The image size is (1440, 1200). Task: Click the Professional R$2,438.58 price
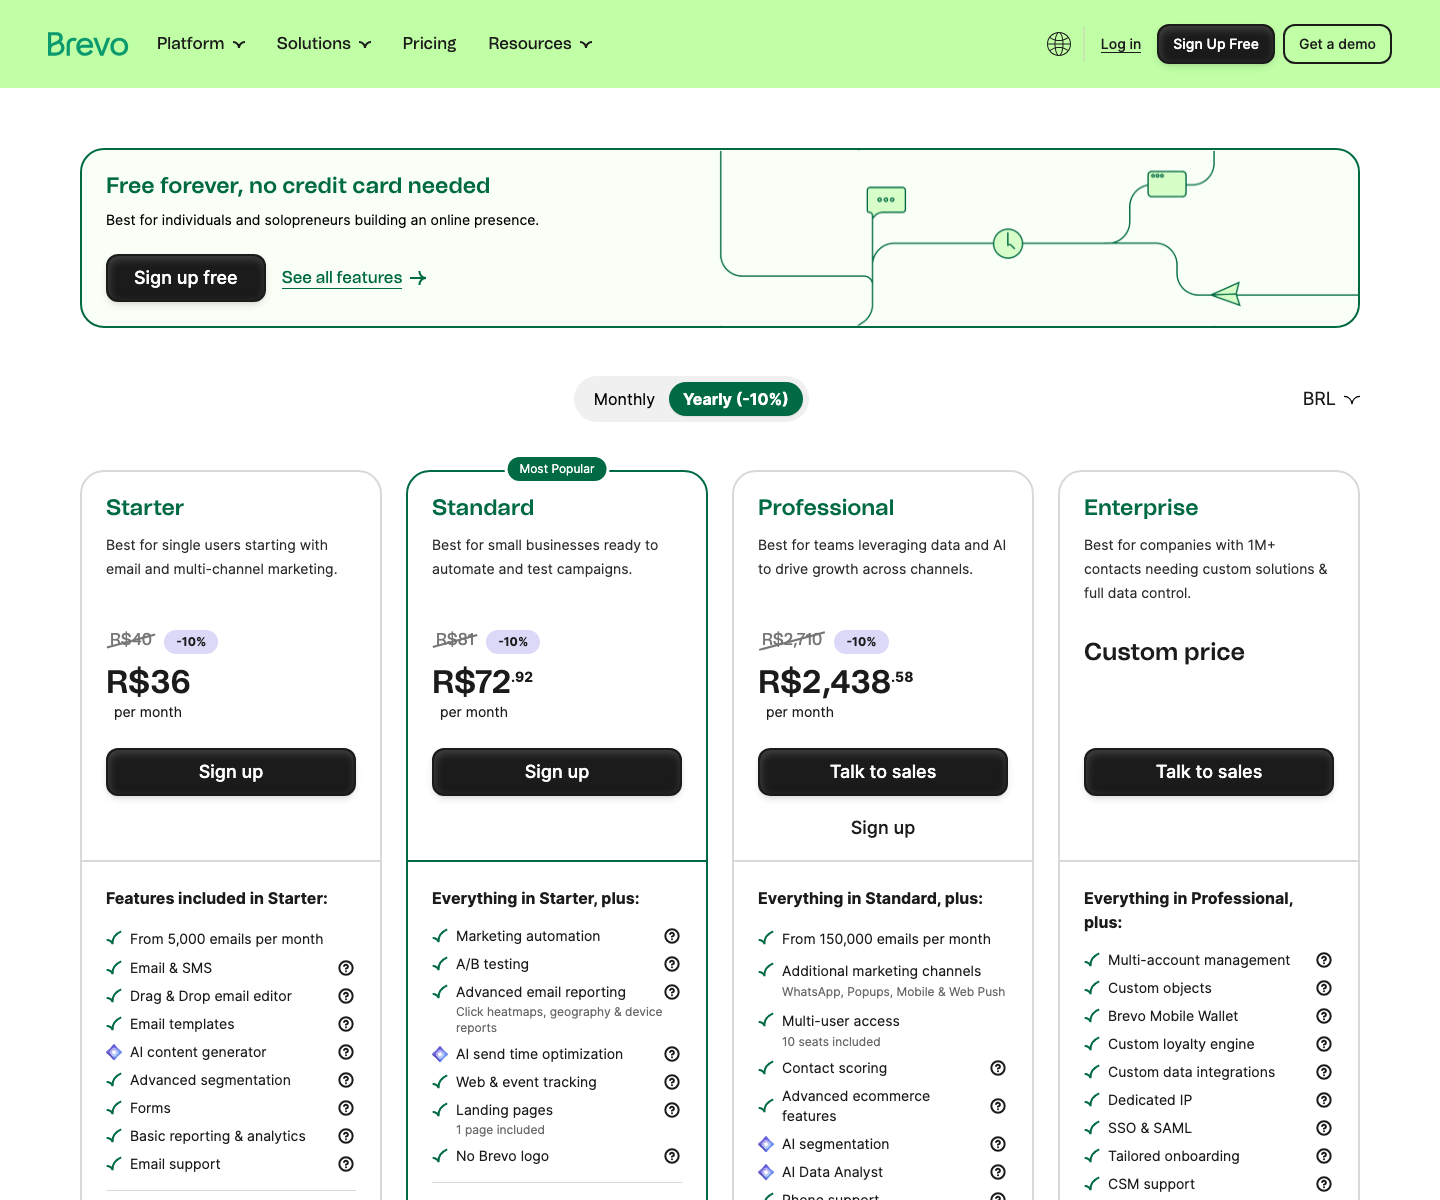(x=836, y=682)
